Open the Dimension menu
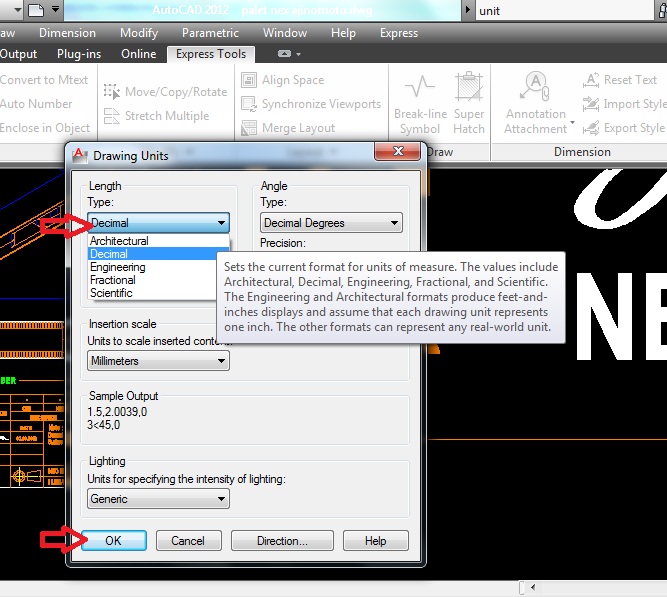 point(67,33)
